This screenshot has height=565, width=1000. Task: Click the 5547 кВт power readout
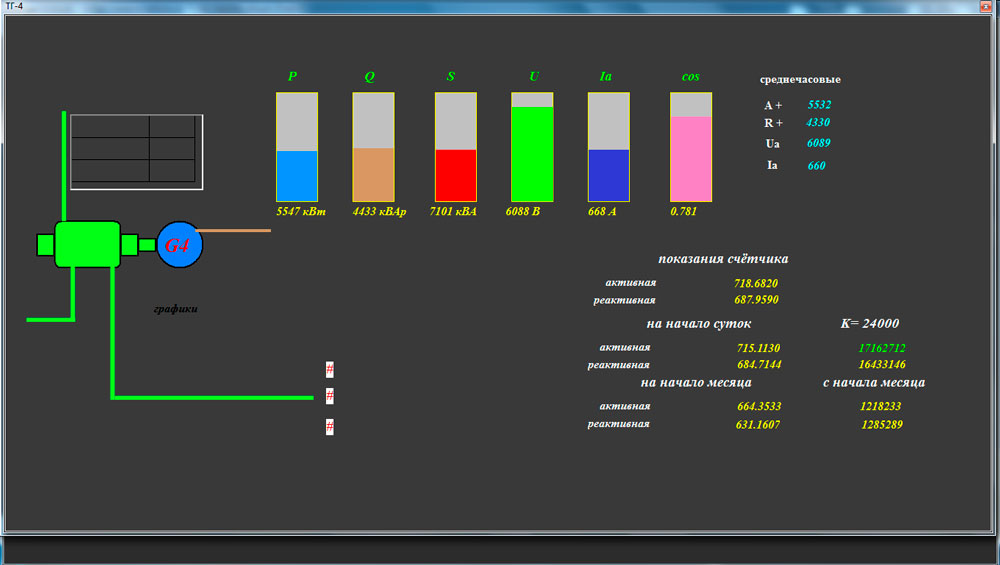(x=301, y=212)
